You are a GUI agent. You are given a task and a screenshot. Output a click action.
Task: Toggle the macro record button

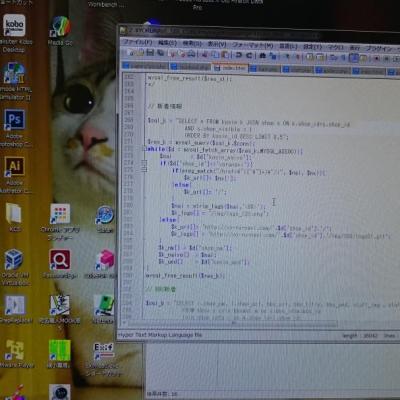pyautogui.click(x=377, y=58)
